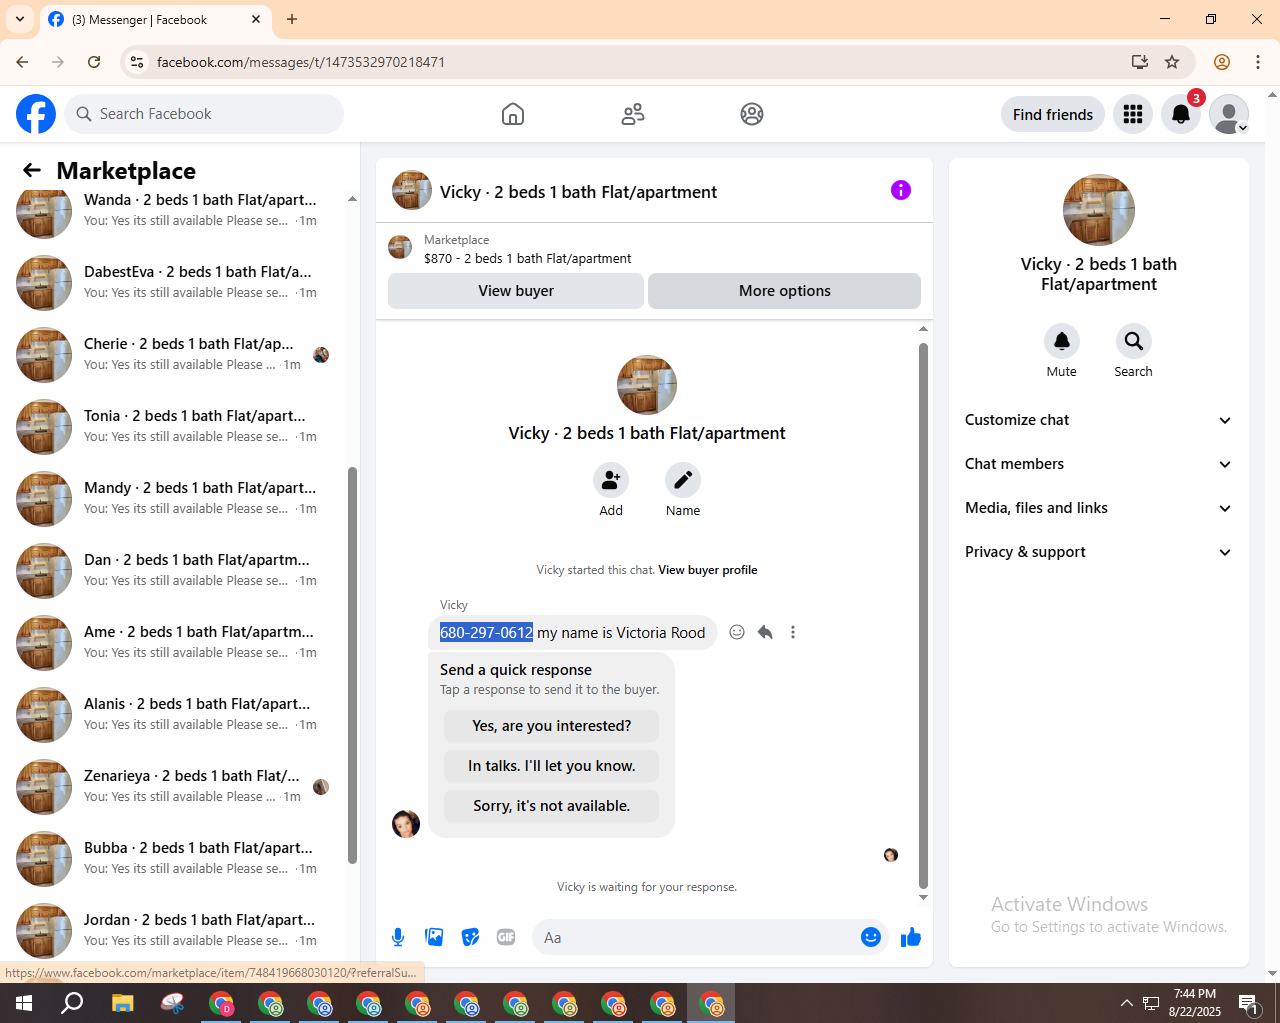The height and width of the screenshot is (1023, 1280).
Task: Open account profile avatar menu
Action: coord(1229,114)
